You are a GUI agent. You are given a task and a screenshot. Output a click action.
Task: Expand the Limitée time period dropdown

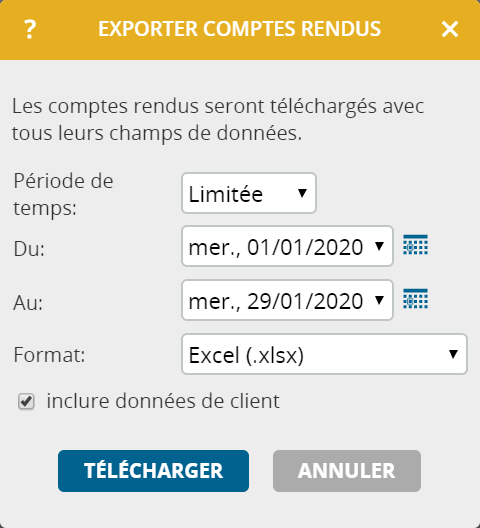tap(249, 193)
